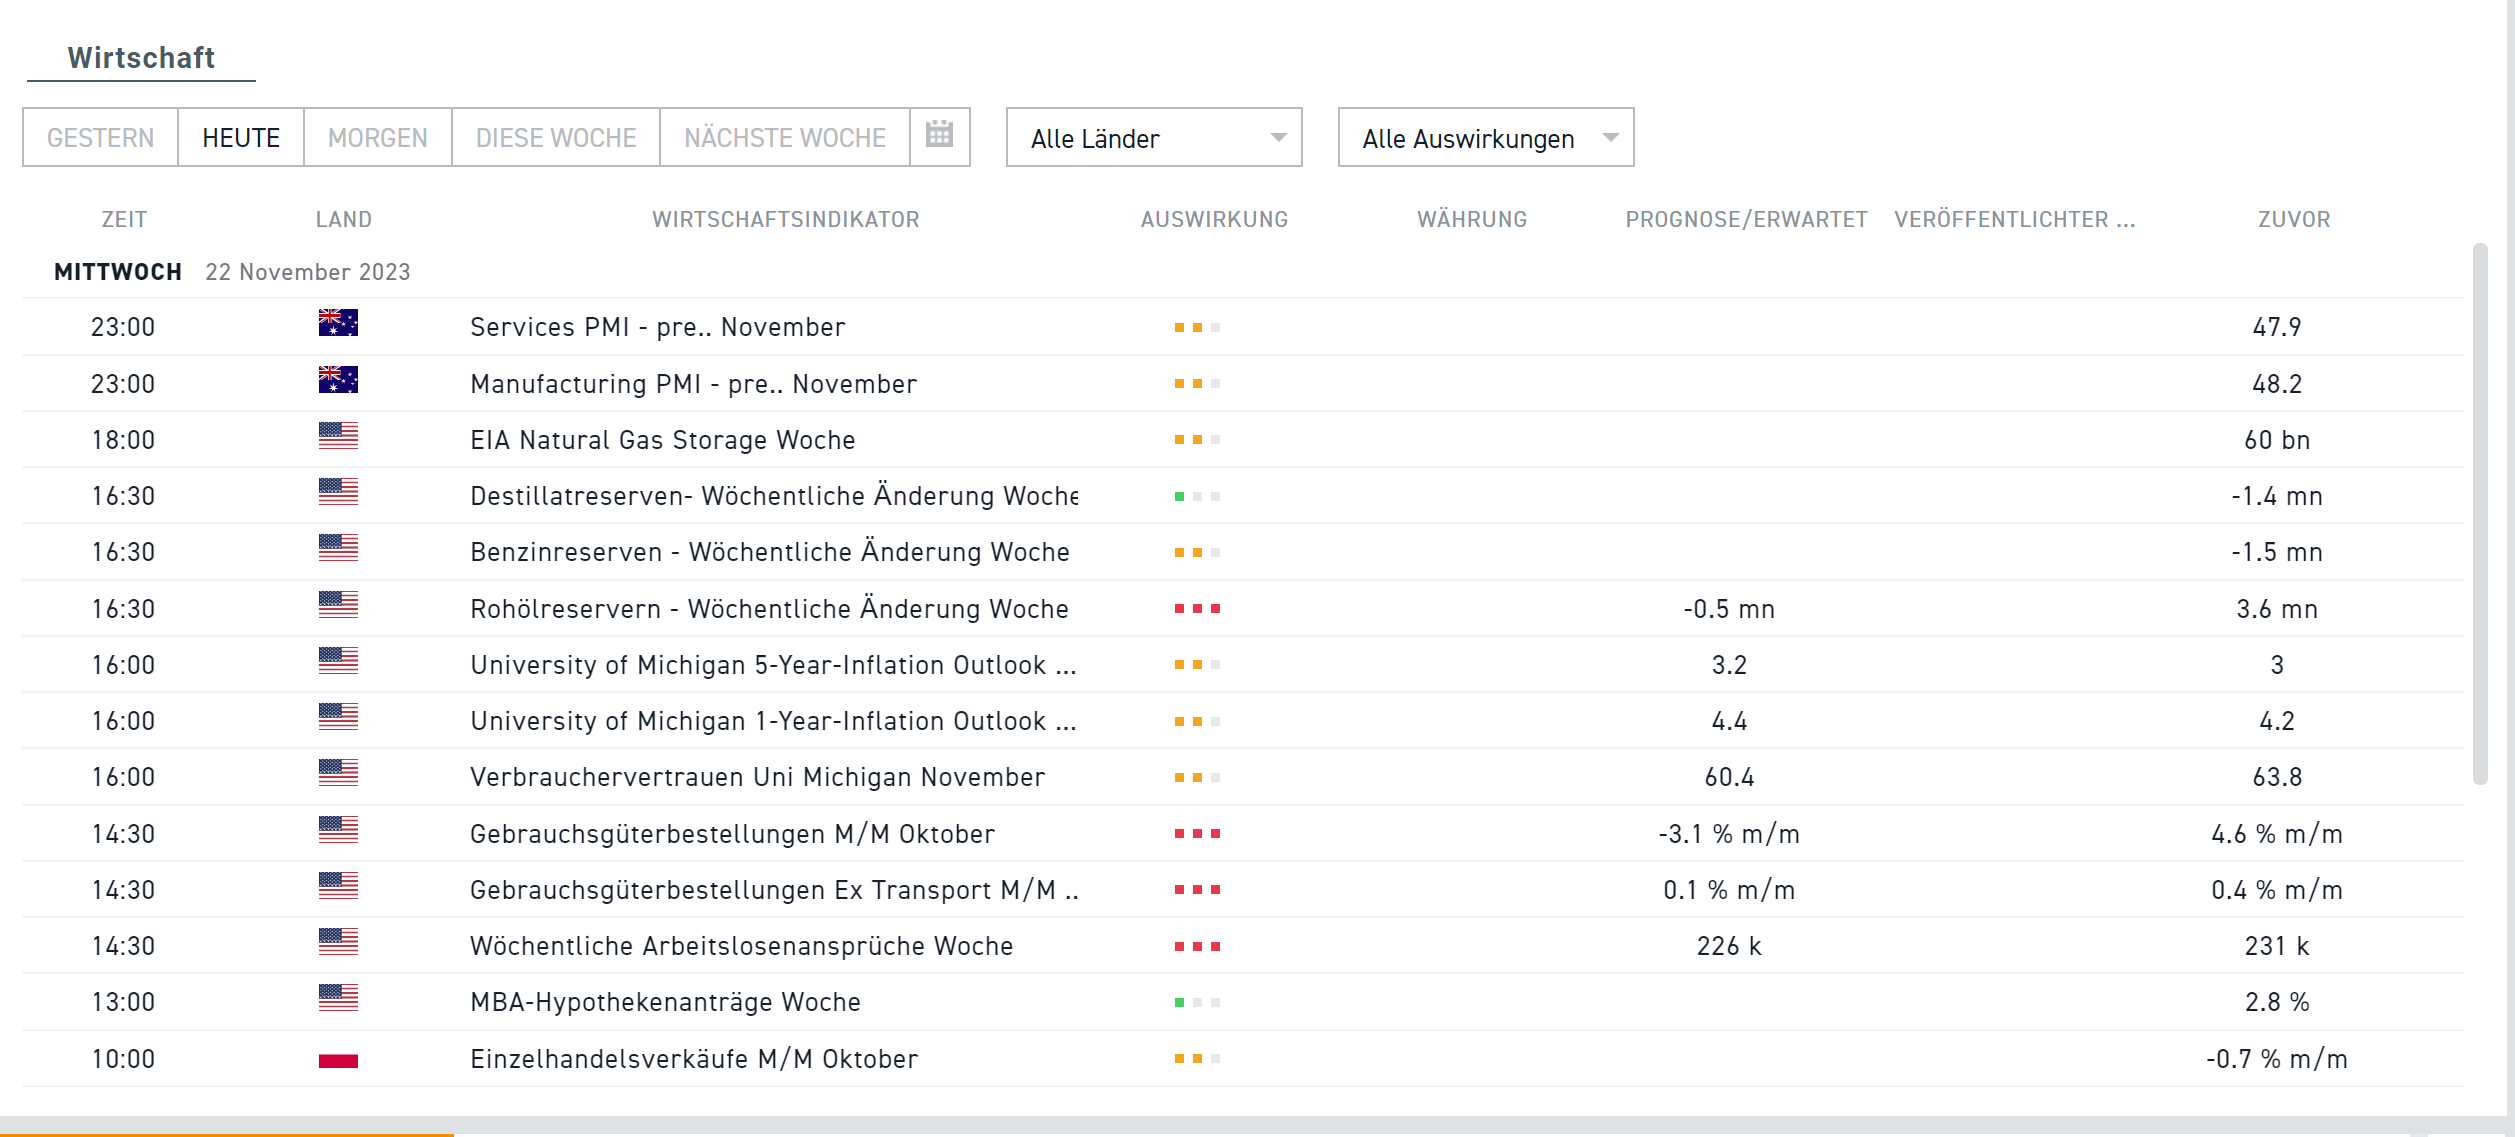Click the US flag beside Gebrauchsgüterbestellungen M/M Oktober

click(x=336, y=832)
